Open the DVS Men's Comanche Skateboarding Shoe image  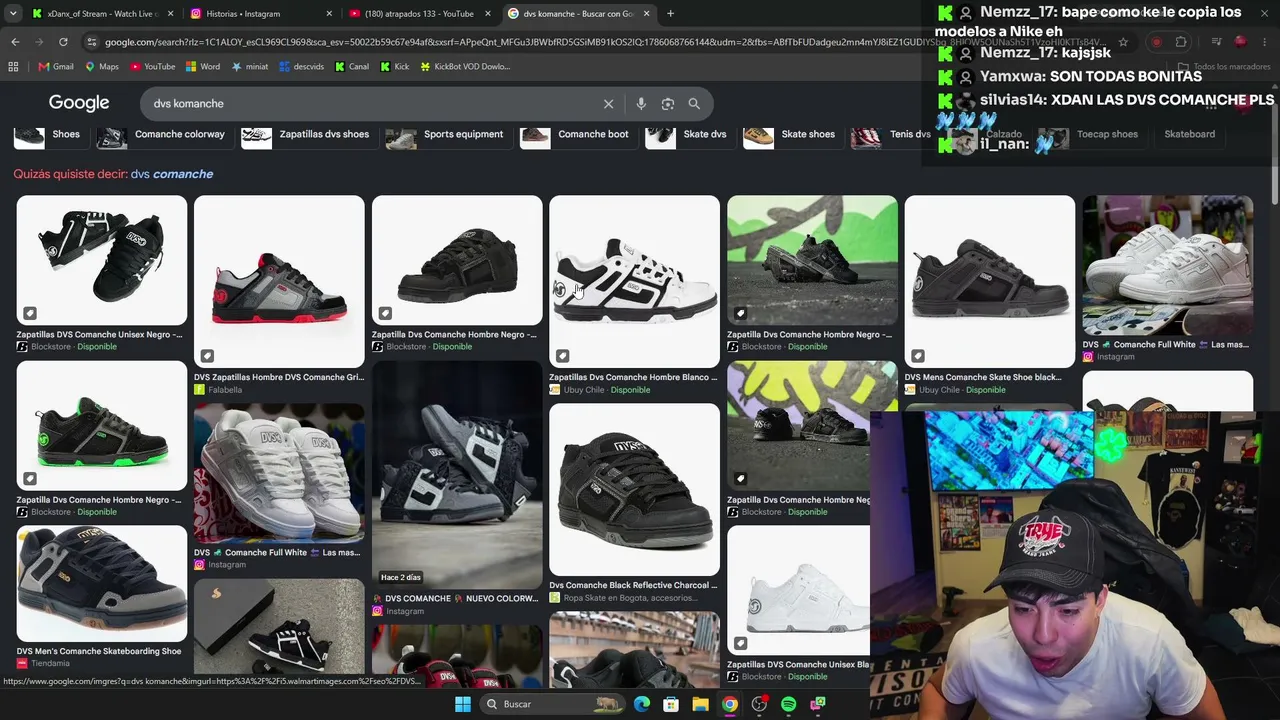coord(101,584)
